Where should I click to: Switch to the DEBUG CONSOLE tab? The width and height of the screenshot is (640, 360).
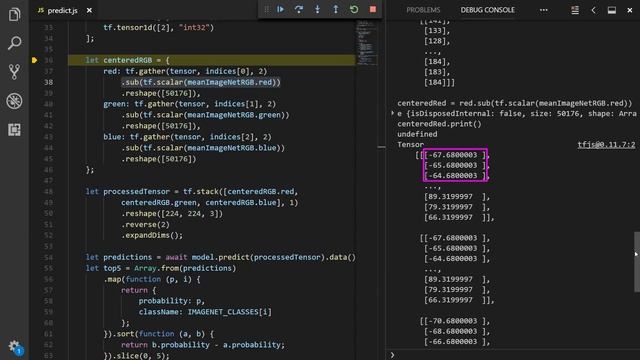(x=487, y=10)
